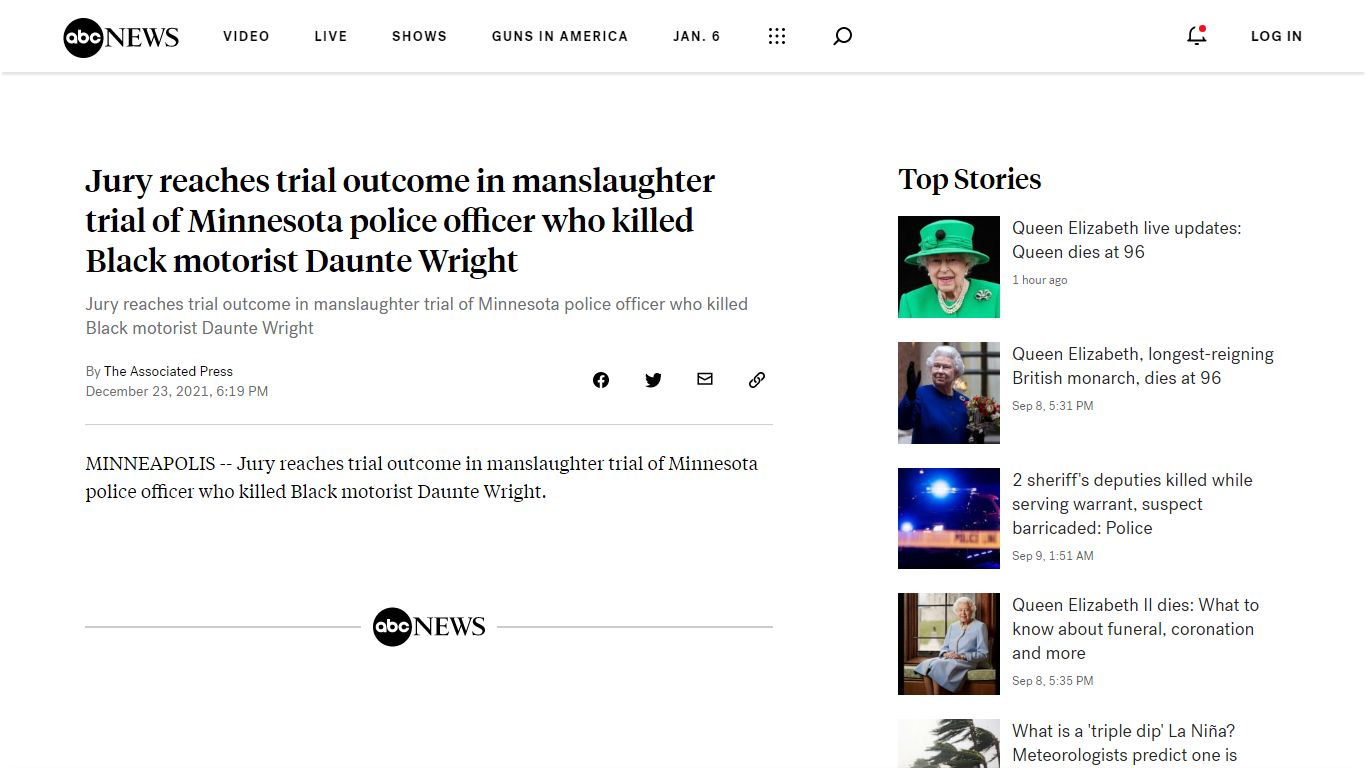Click the police lights thumbnail
1366x768 pixels.
coord(949,518)
